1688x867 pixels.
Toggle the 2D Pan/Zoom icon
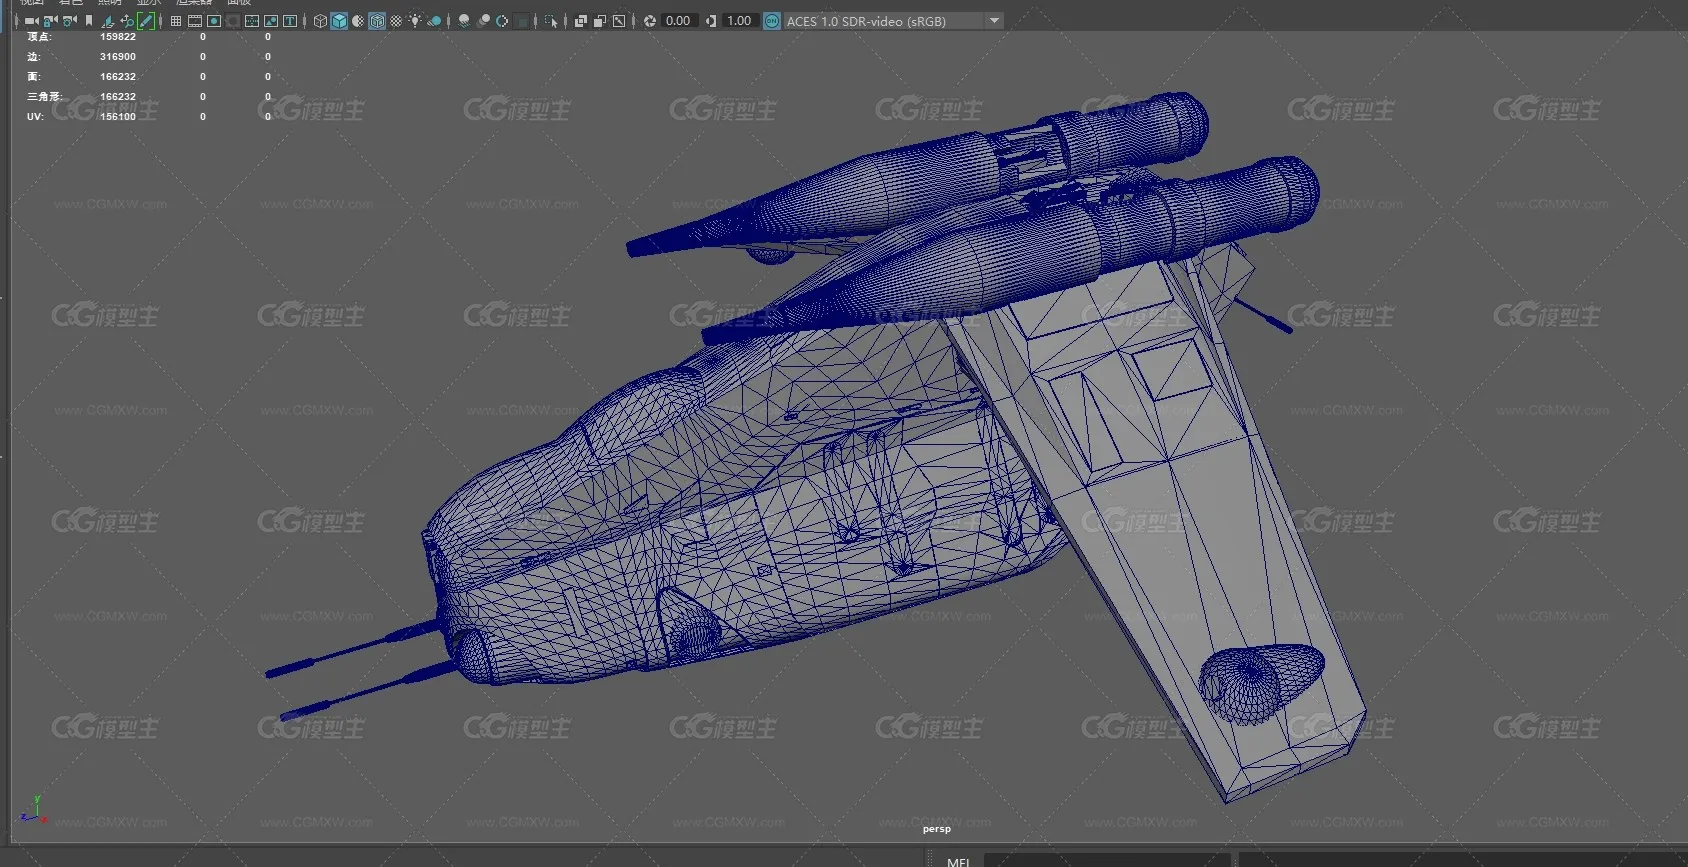point(127,21)
